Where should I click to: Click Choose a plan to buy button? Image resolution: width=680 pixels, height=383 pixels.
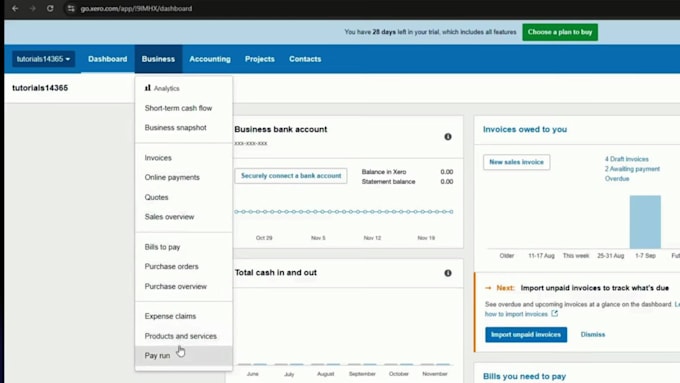[560, 32]
